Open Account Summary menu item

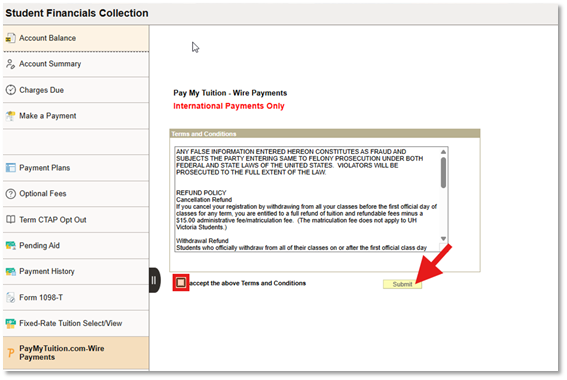coord(76,64)
